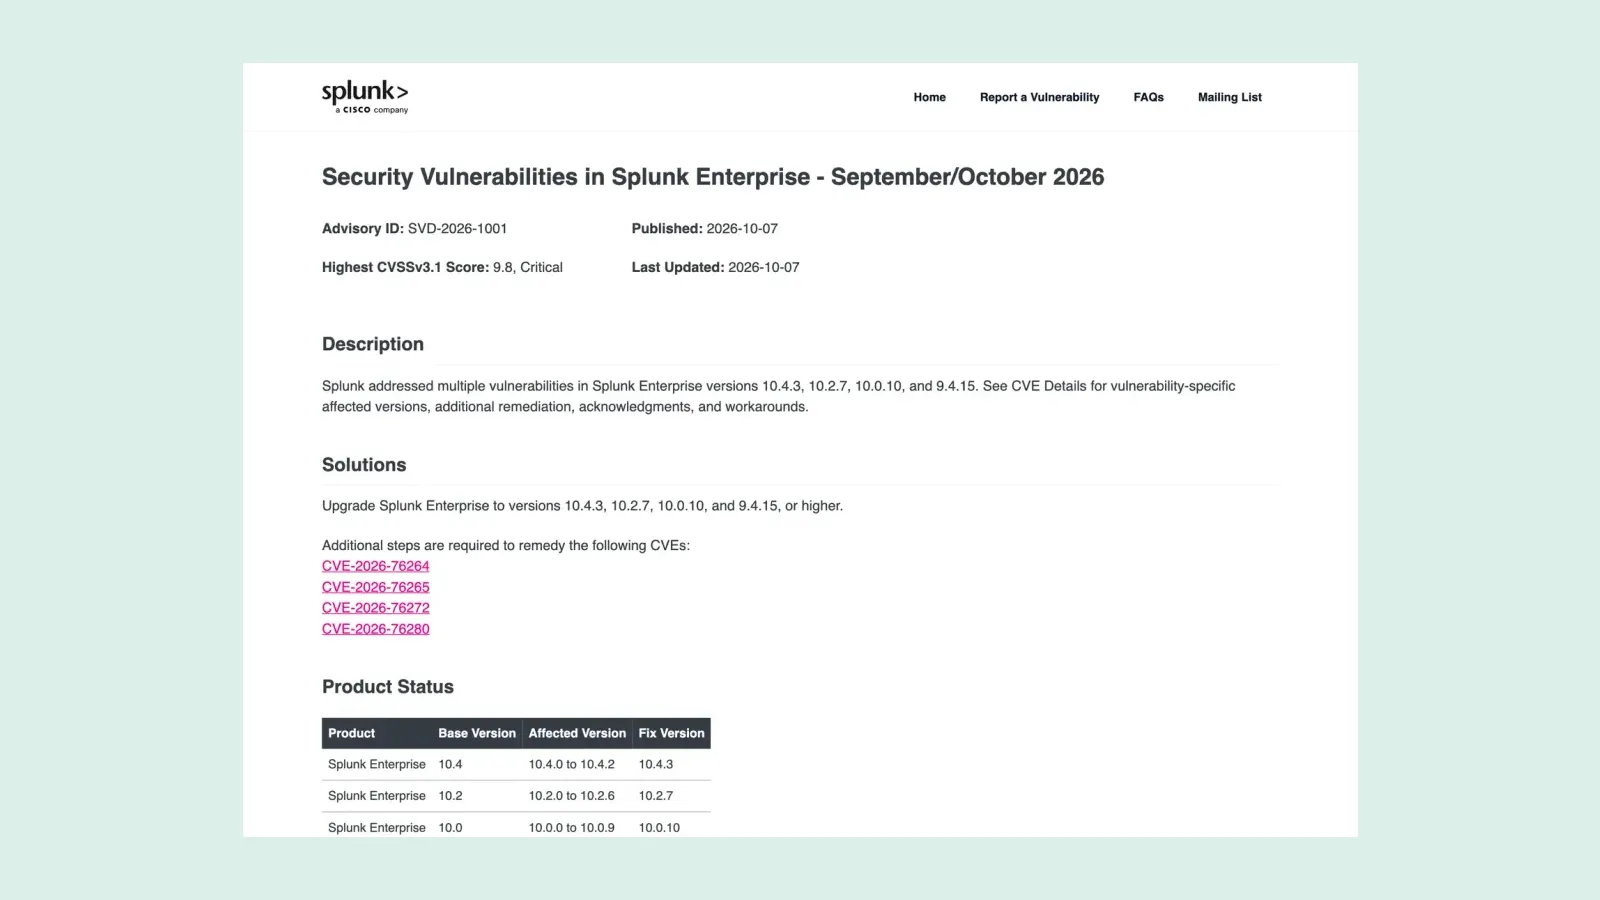Click the Description heading
The image size is (1600, 900).
click(373, 344)
